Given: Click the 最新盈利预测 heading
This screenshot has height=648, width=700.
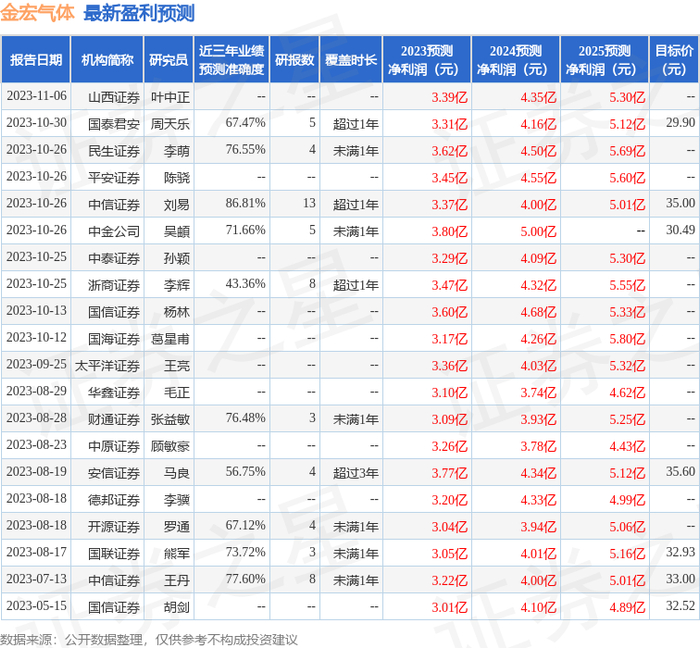Looking at the screenshot, I should point(139,12).
